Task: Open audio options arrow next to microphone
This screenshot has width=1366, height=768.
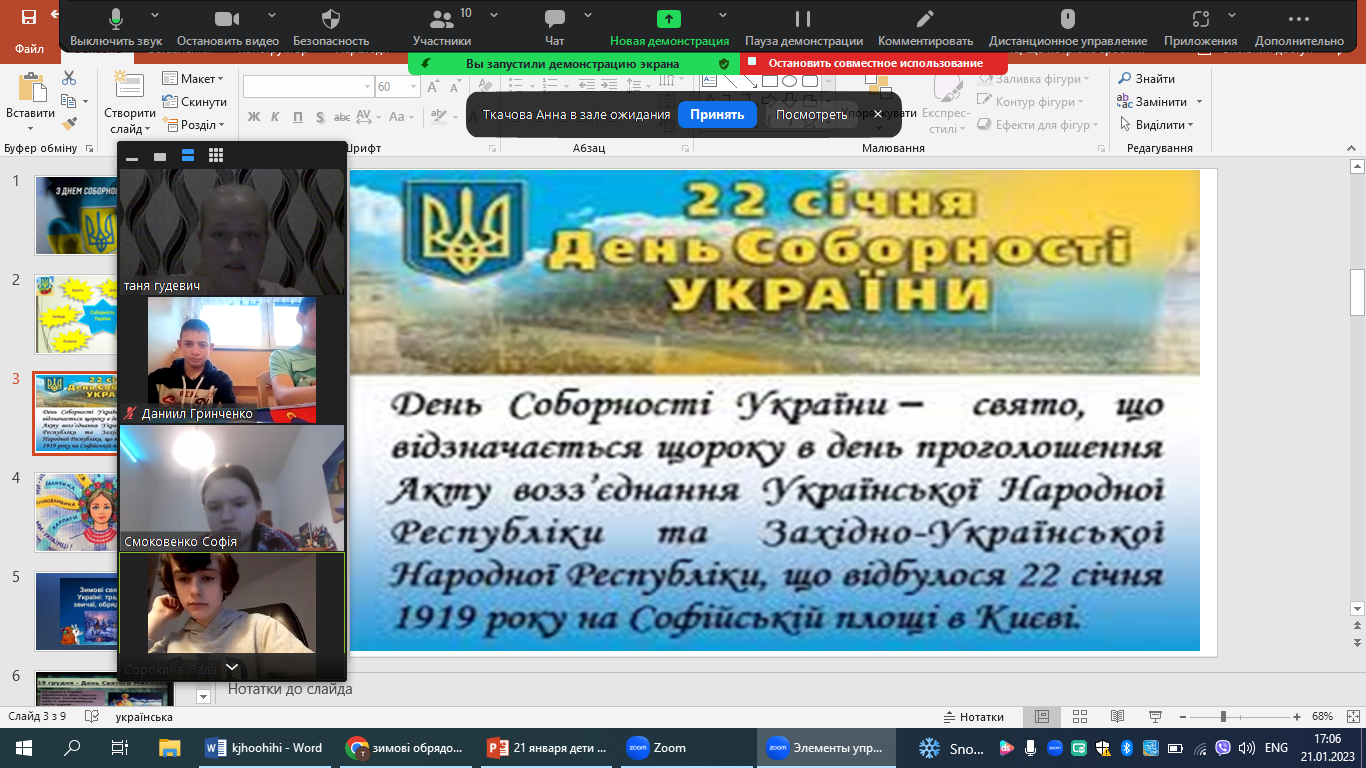Action: pyautogui.click(x=154, y=16)
